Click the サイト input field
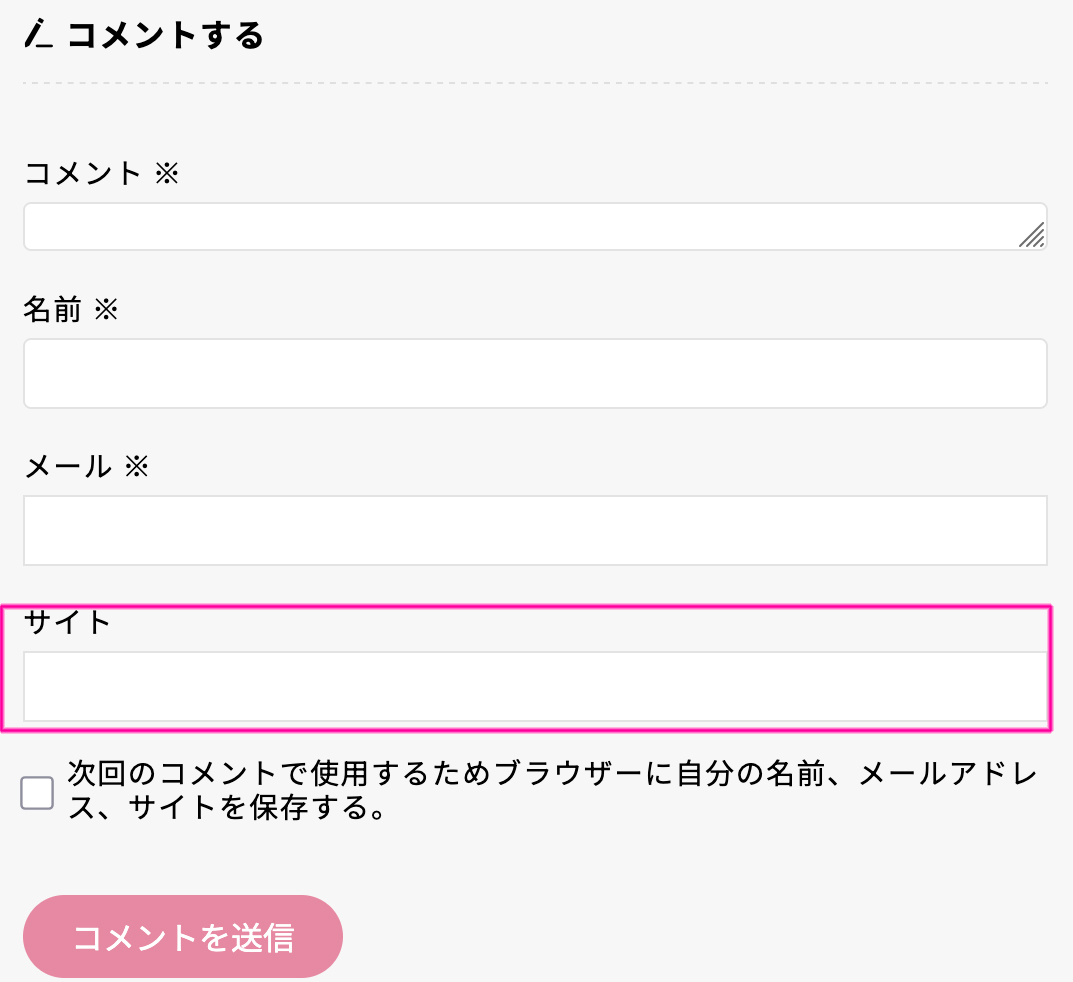This screenshot has height=982, width=1073. (x=535, y=686)
